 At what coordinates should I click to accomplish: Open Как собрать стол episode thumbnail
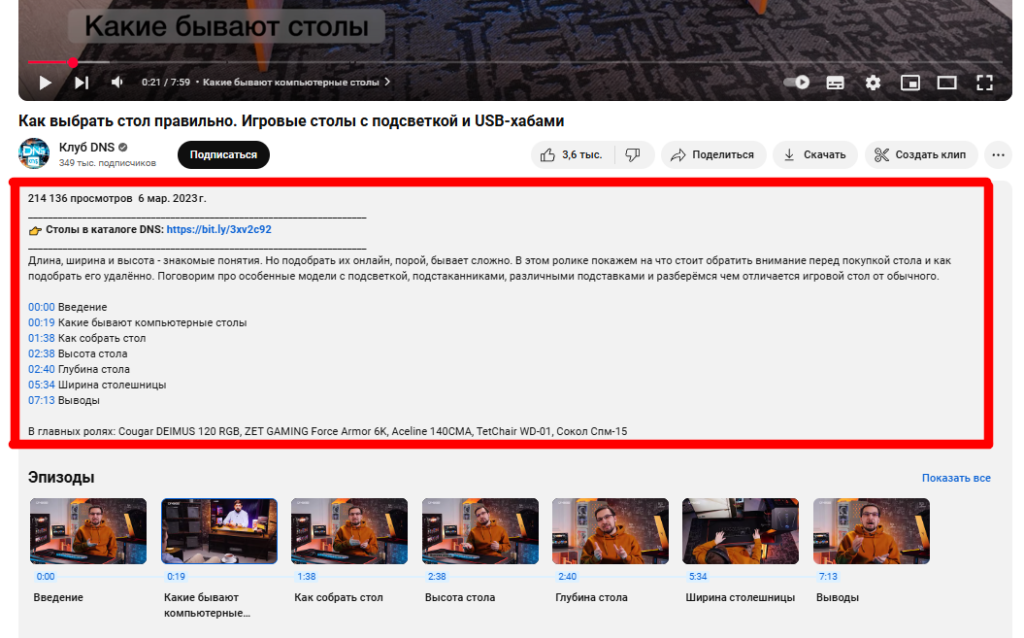[349, 531]
